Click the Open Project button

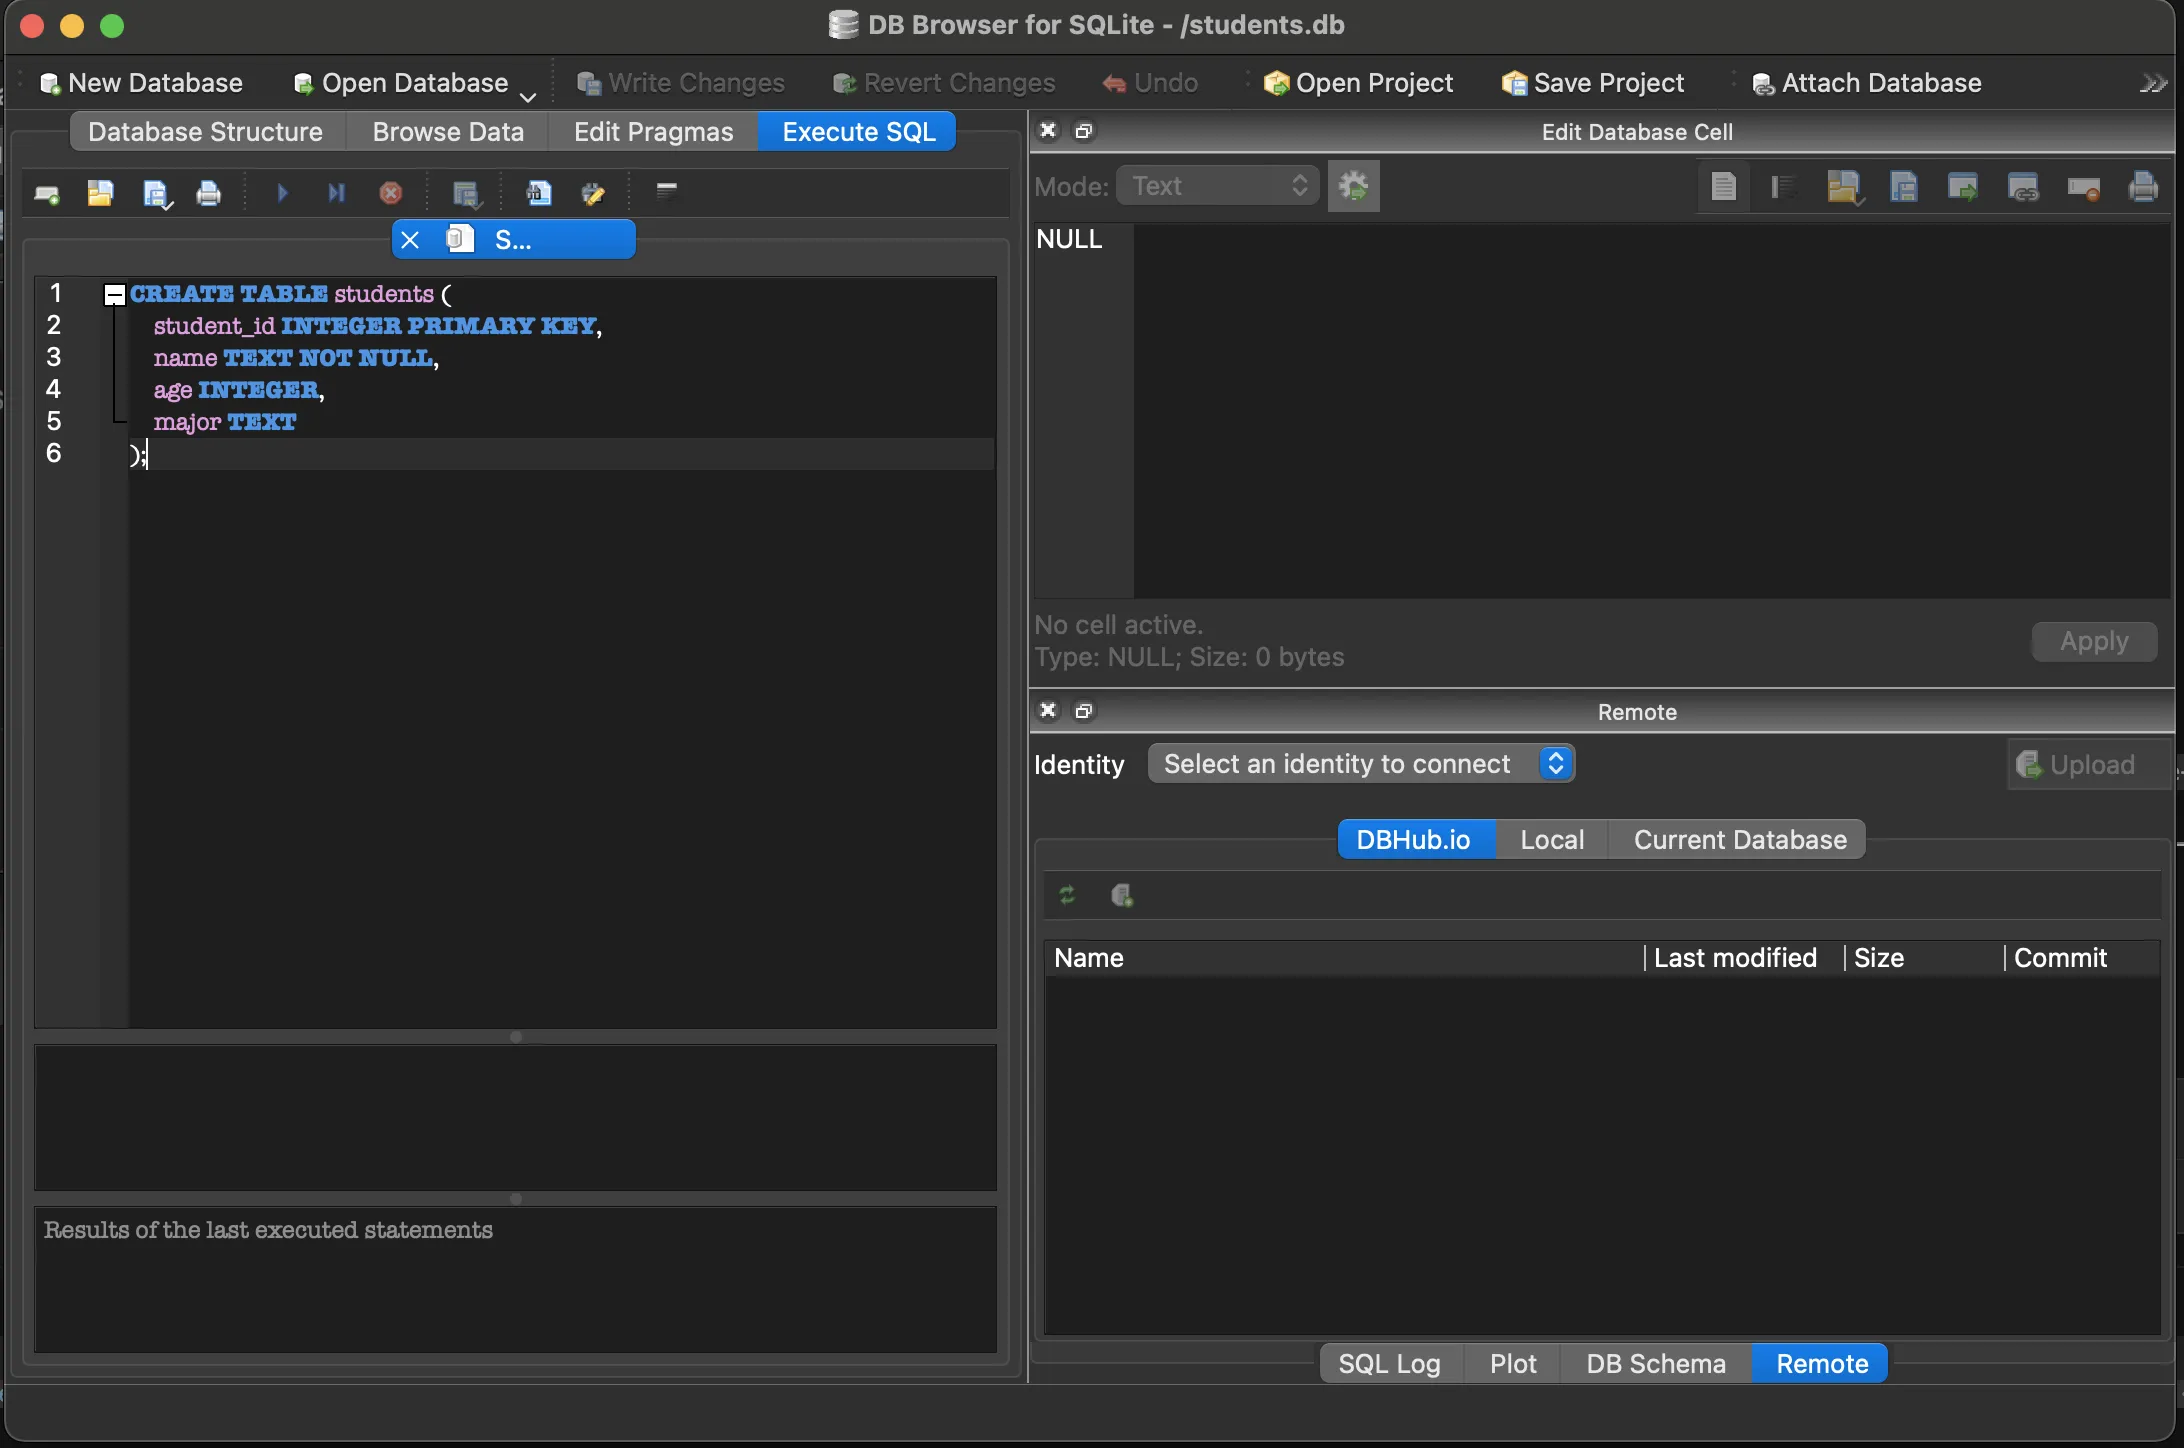pyautogui.click(x=1358, y=83)
